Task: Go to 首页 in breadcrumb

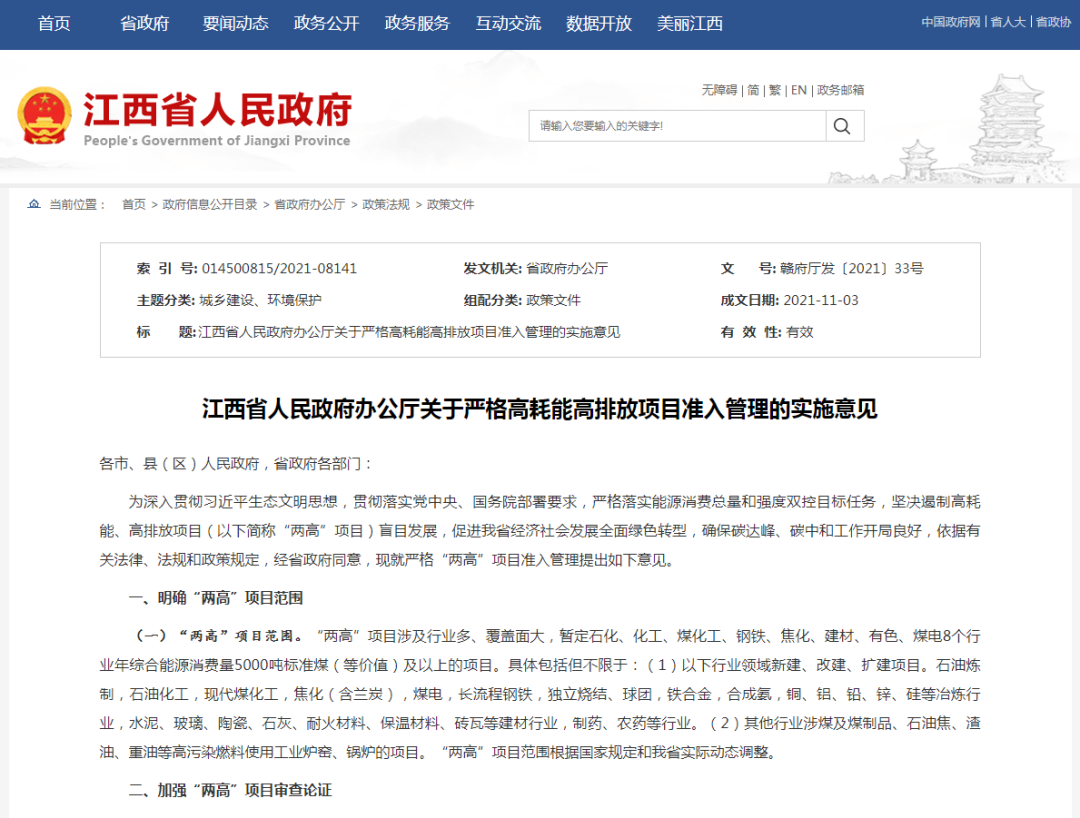Action: [134, 204]
